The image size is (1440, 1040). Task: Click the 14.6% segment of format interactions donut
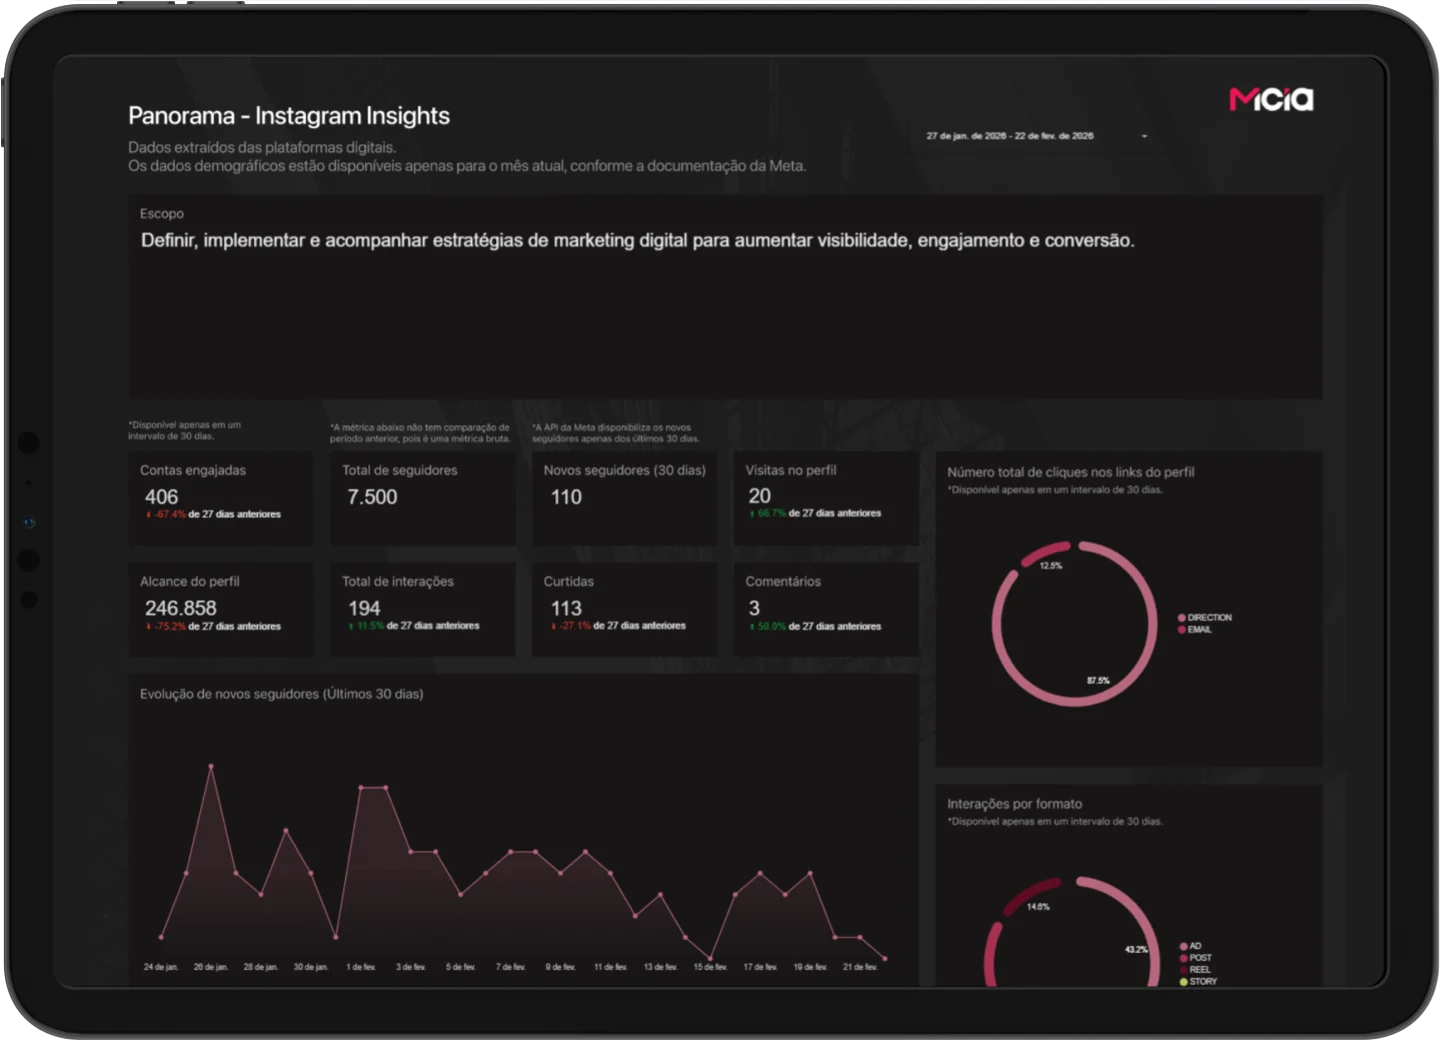point(1030,895)
